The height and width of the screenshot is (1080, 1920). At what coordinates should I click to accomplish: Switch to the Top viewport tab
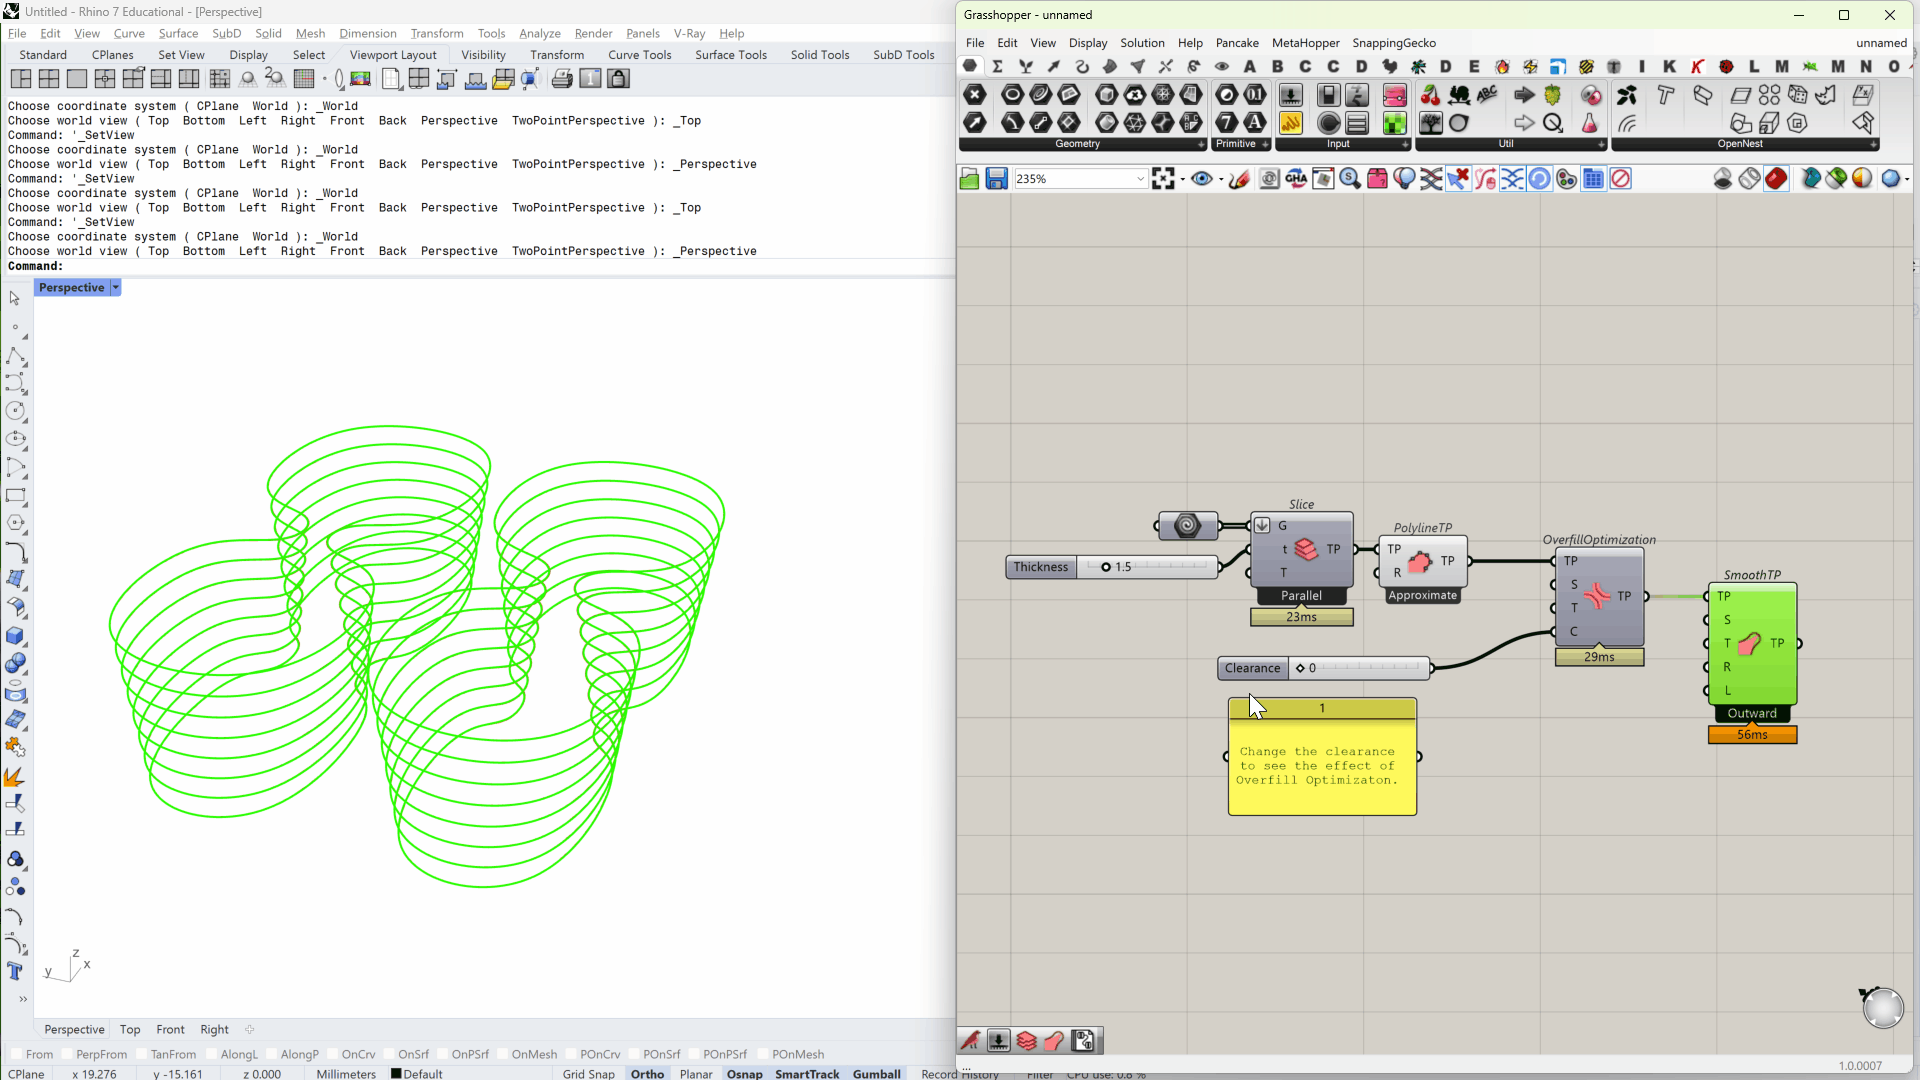pos(129,1029)
